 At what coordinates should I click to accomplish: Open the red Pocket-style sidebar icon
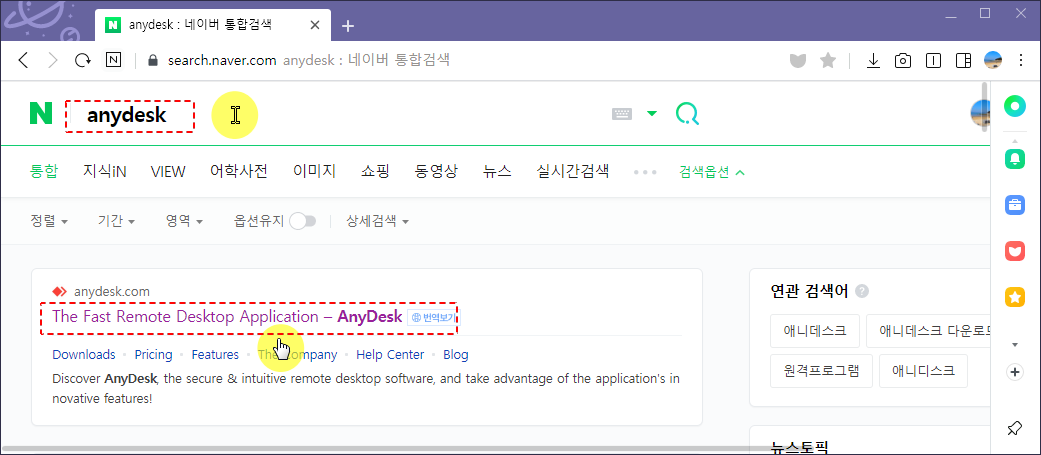point(1014,251)
